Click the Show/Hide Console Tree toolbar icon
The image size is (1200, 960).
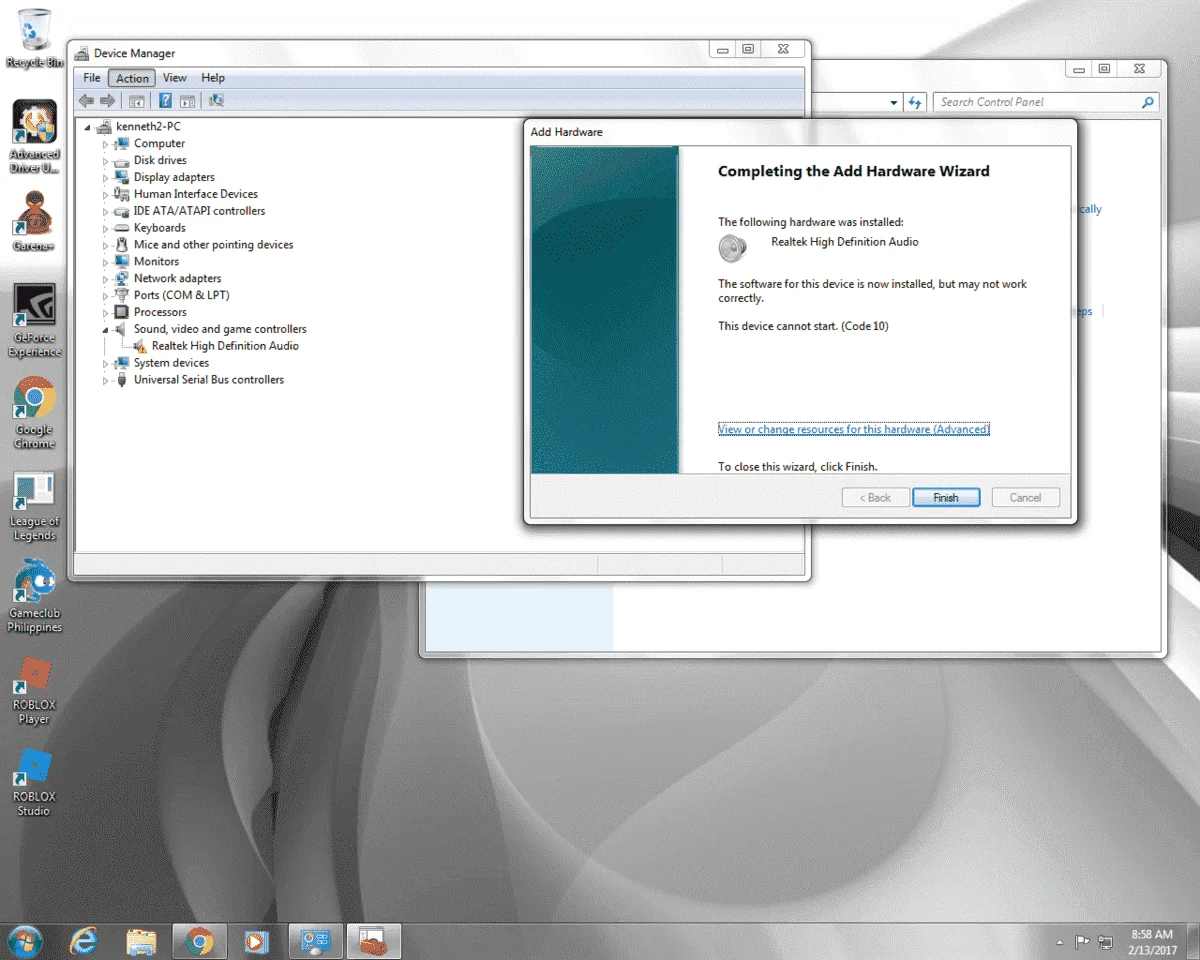click(x=137, y=100)
